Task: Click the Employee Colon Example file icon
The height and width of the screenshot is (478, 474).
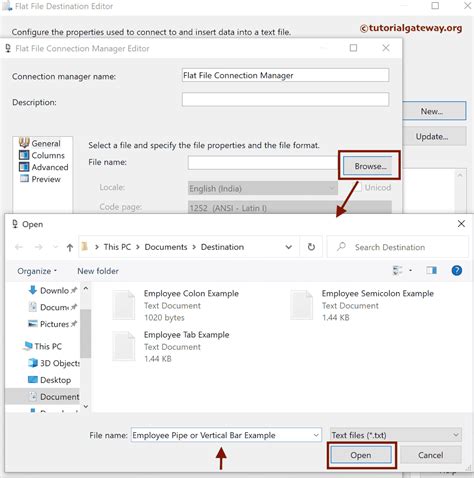Action: 124,305
